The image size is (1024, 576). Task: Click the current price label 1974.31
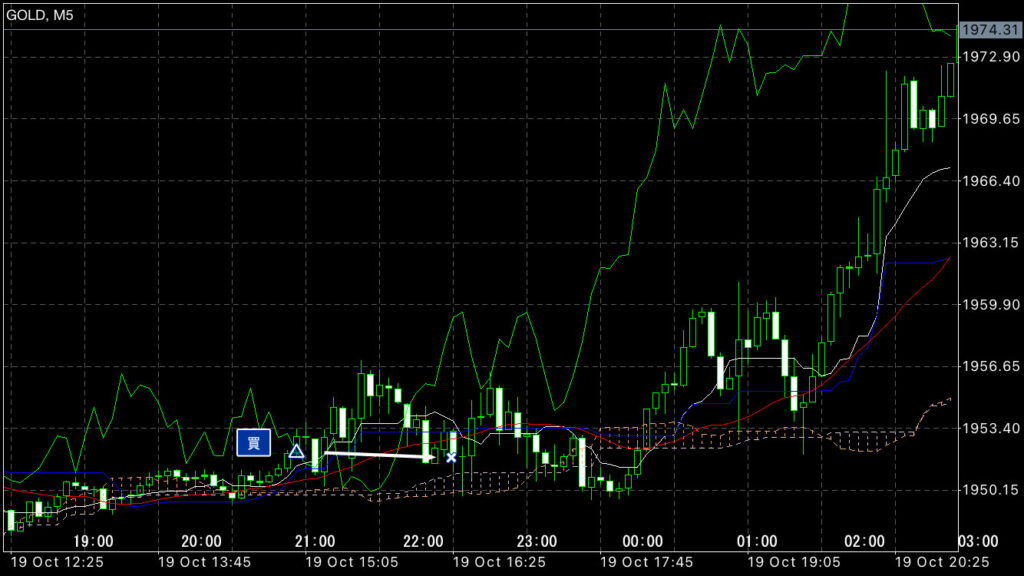(x=984, y=31)
